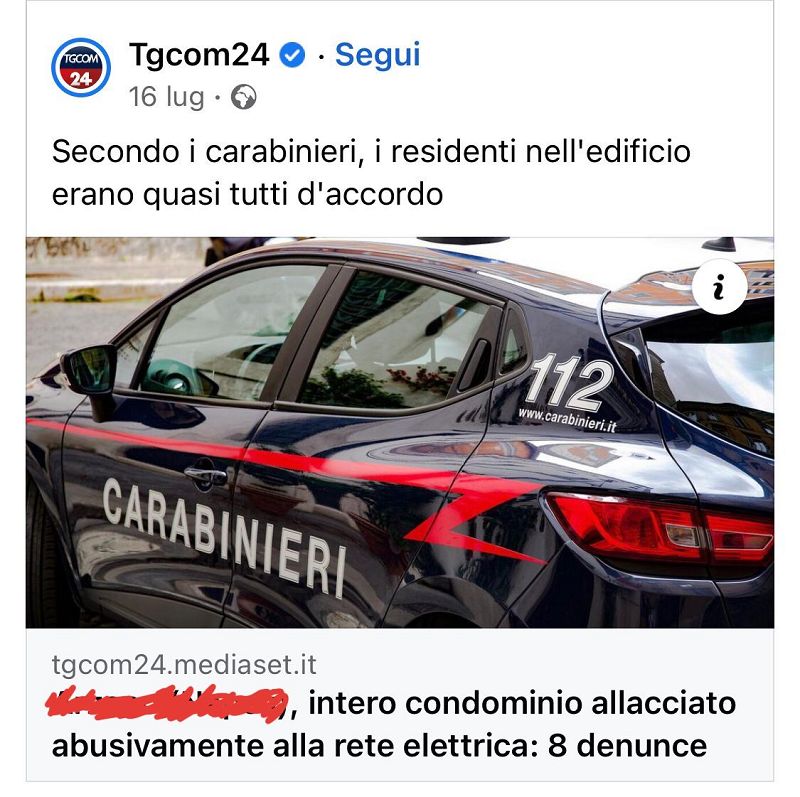Open headline about condominio allacciato abusivamente
This screenshot has height=797, width=800.
coord(393,724)
